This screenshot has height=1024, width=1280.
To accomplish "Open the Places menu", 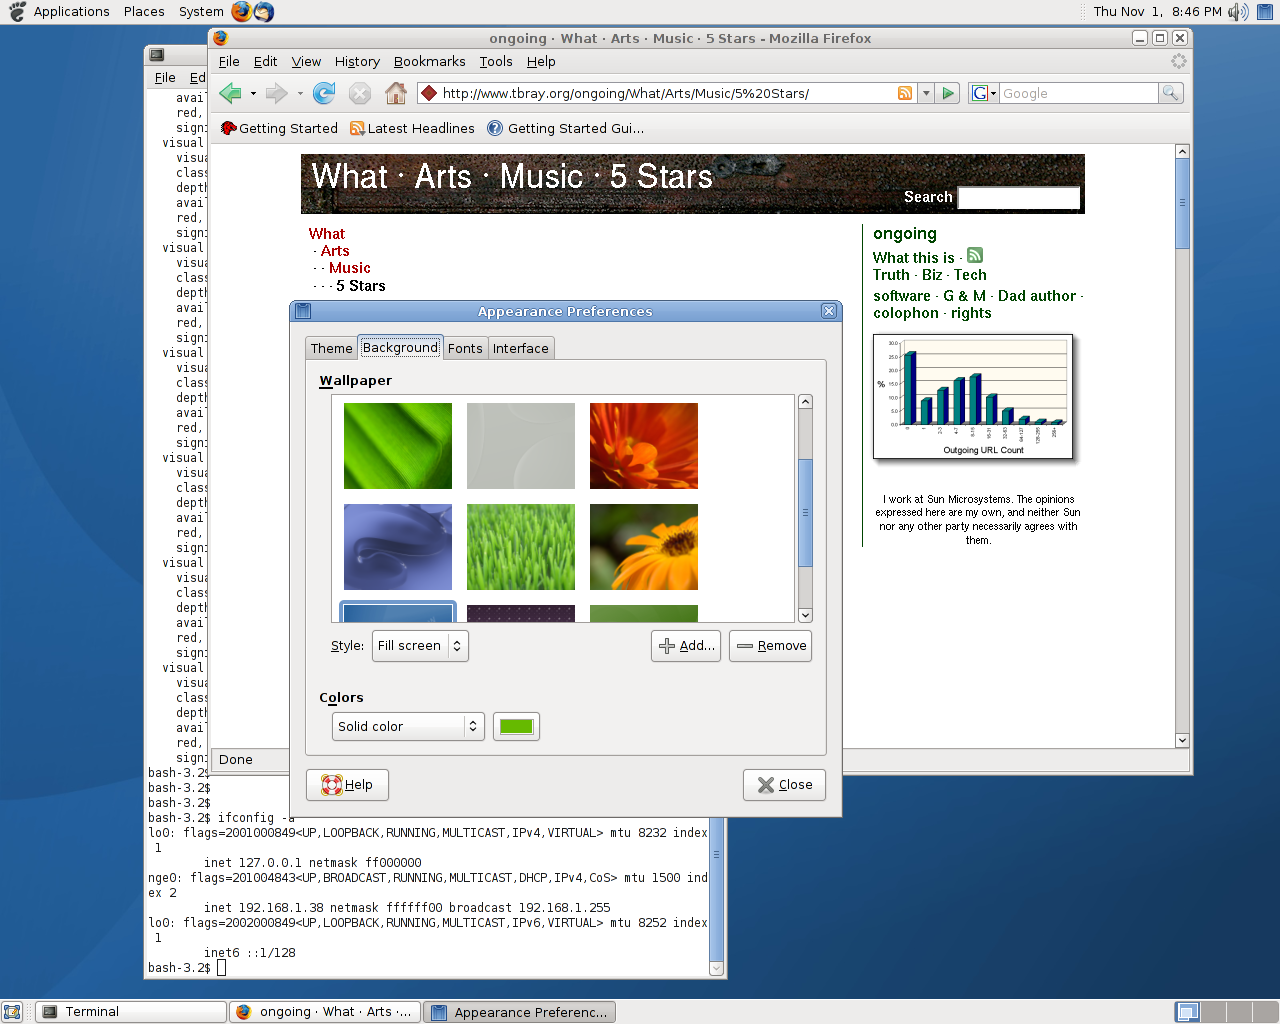I will pyautogui.click(x=144, y=11).
